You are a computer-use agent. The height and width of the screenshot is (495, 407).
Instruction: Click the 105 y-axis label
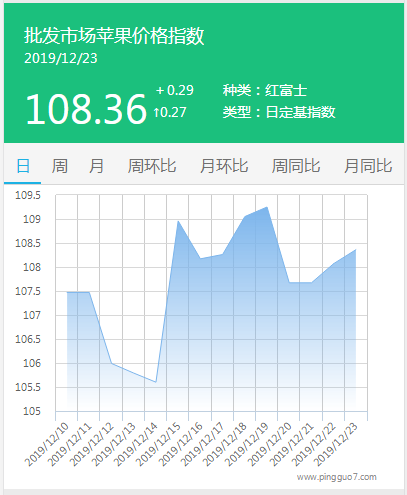point(32,411)
